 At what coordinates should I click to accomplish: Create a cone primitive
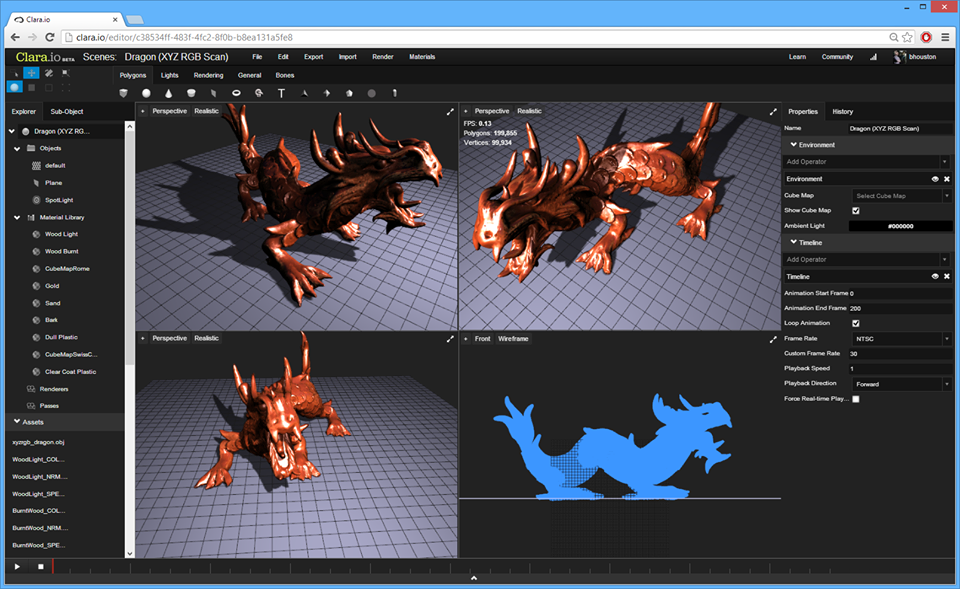168,93
